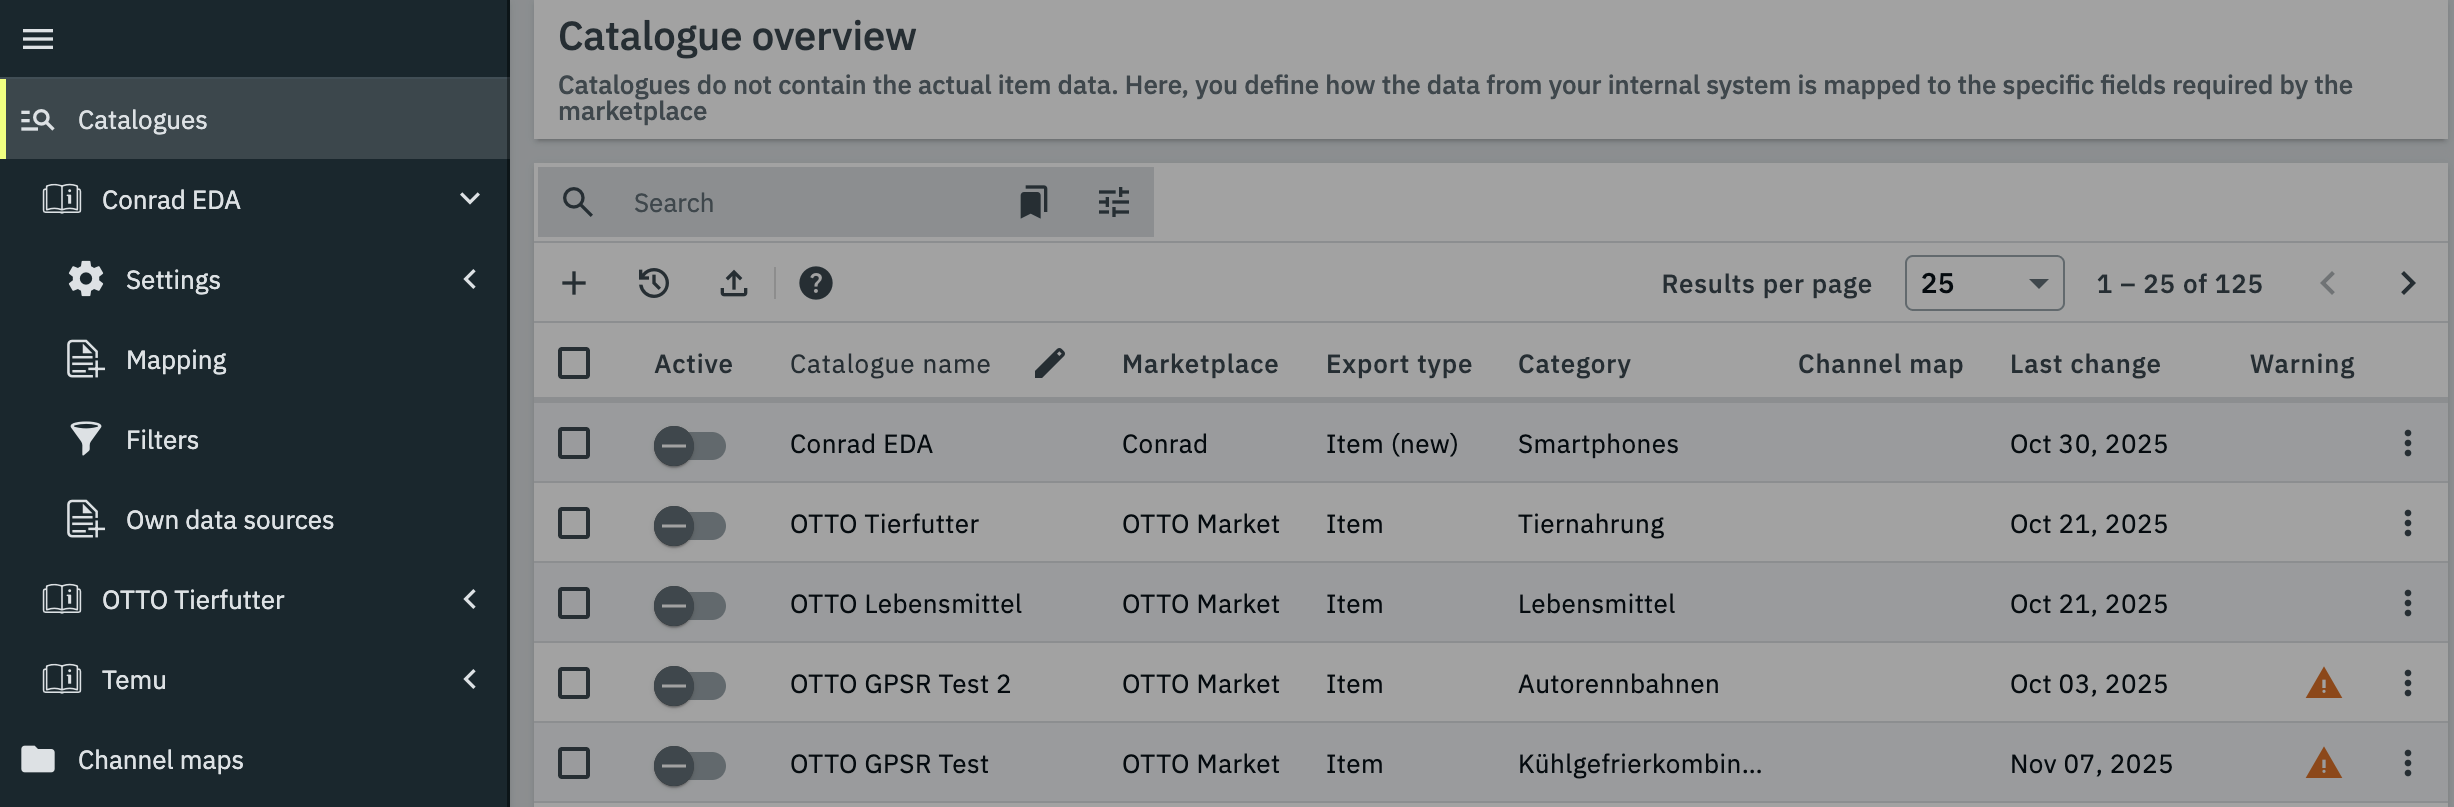Open the help question mark icon
2454x807 pixels.
pos(816,283)
